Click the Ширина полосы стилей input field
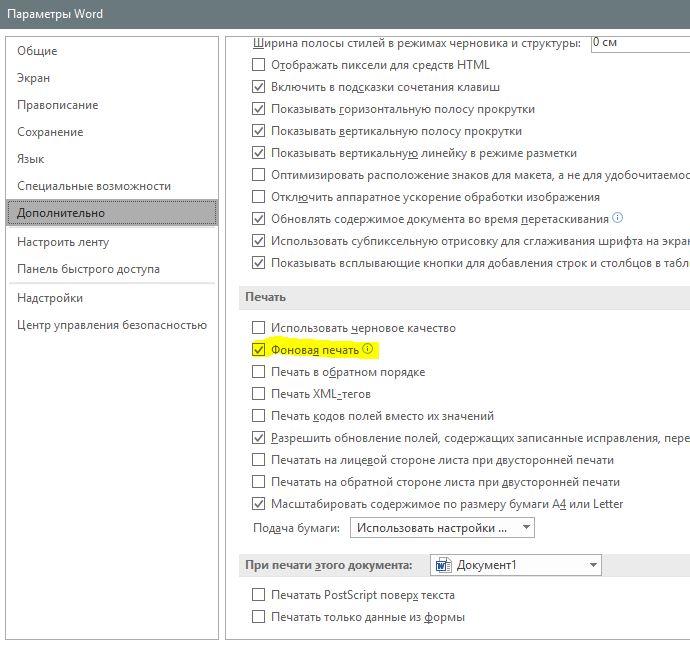Screen dimensions: 690x649 (640, 43)
